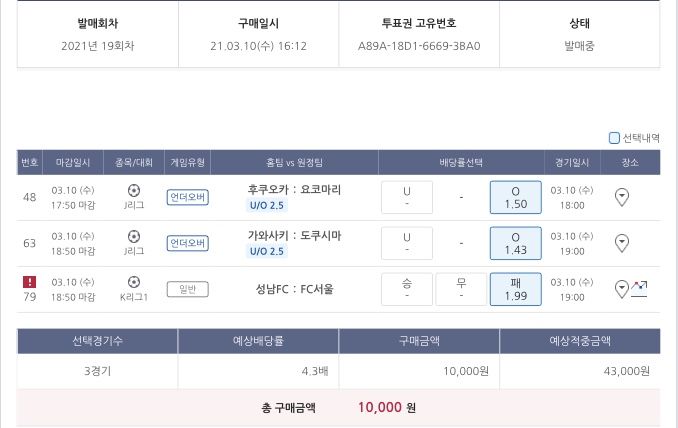Select 무 option for 성남FC match
The image size is (678, 428).
461,289
